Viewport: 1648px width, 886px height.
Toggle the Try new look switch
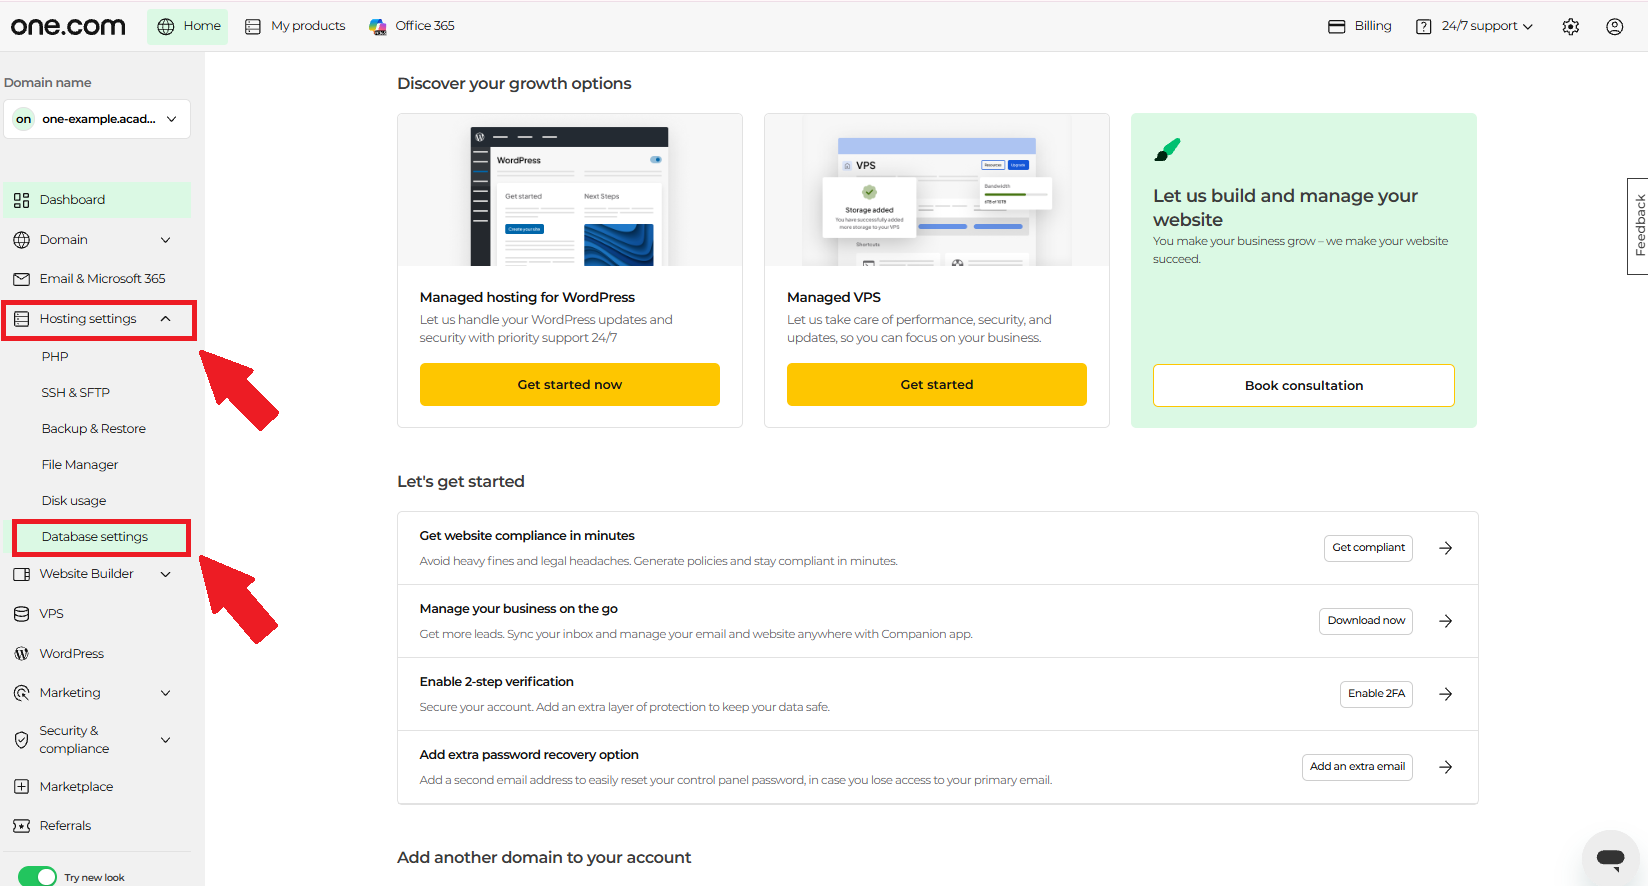click(37, 877)
